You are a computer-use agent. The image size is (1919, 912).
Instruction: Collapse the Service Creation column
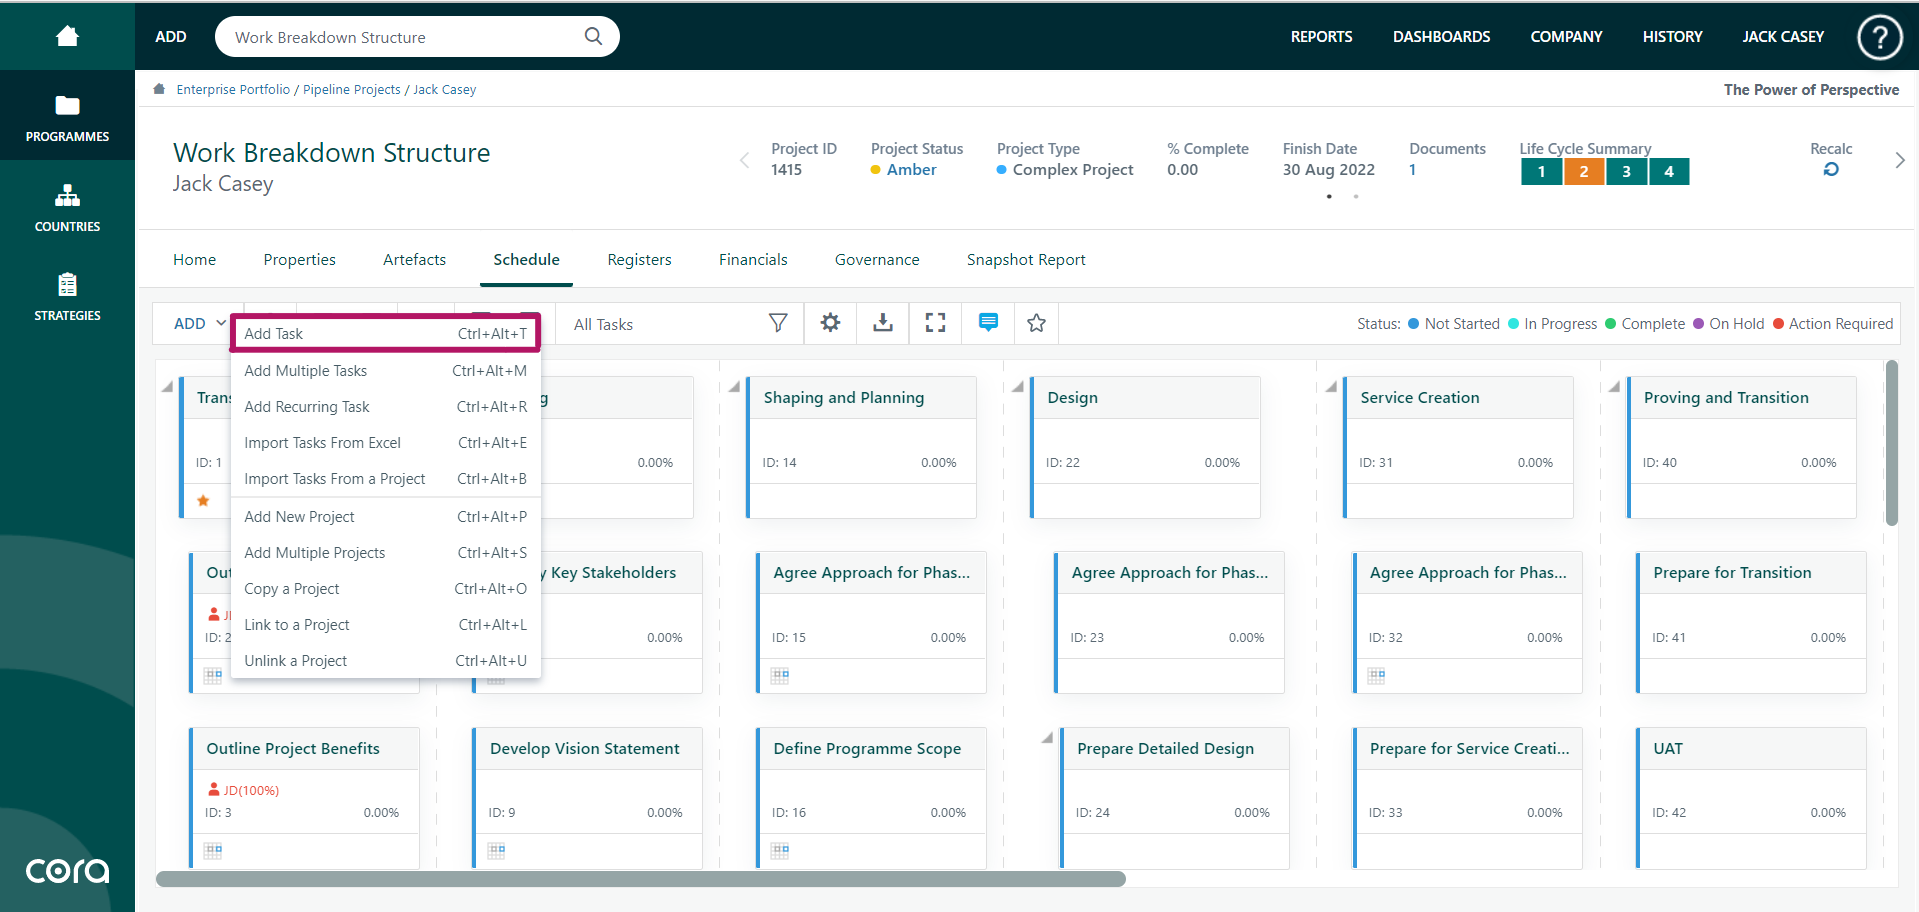[x=1331, y=386]
